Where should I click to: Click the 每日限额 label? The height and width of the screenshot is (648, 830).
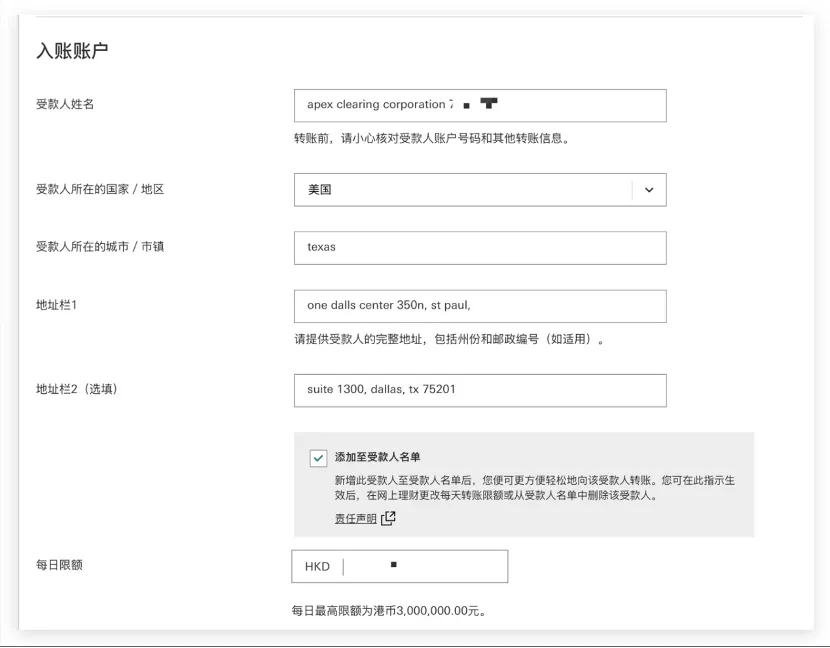click(x=59, y=565)
